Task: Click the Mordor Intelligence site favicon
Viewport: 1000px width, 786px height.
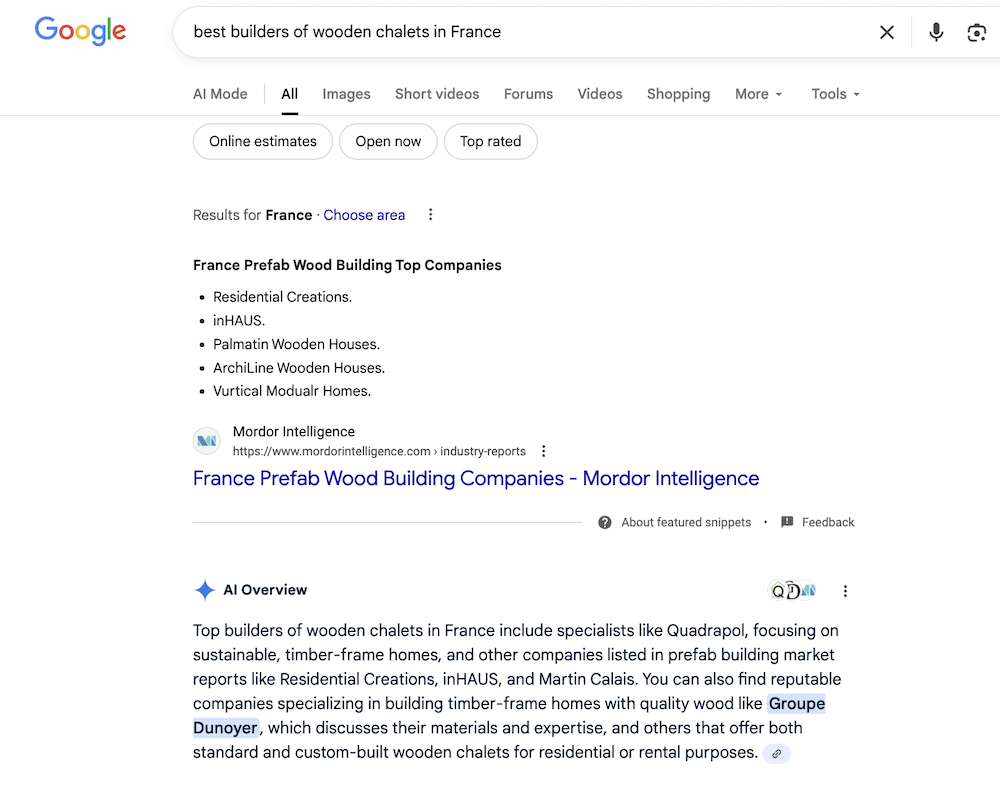Action: (x=207, y=441)
